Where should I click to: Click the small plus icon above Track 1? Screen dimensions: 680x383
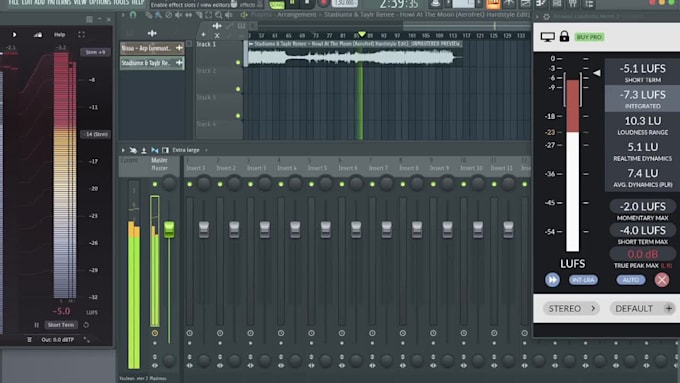[203, 35]
